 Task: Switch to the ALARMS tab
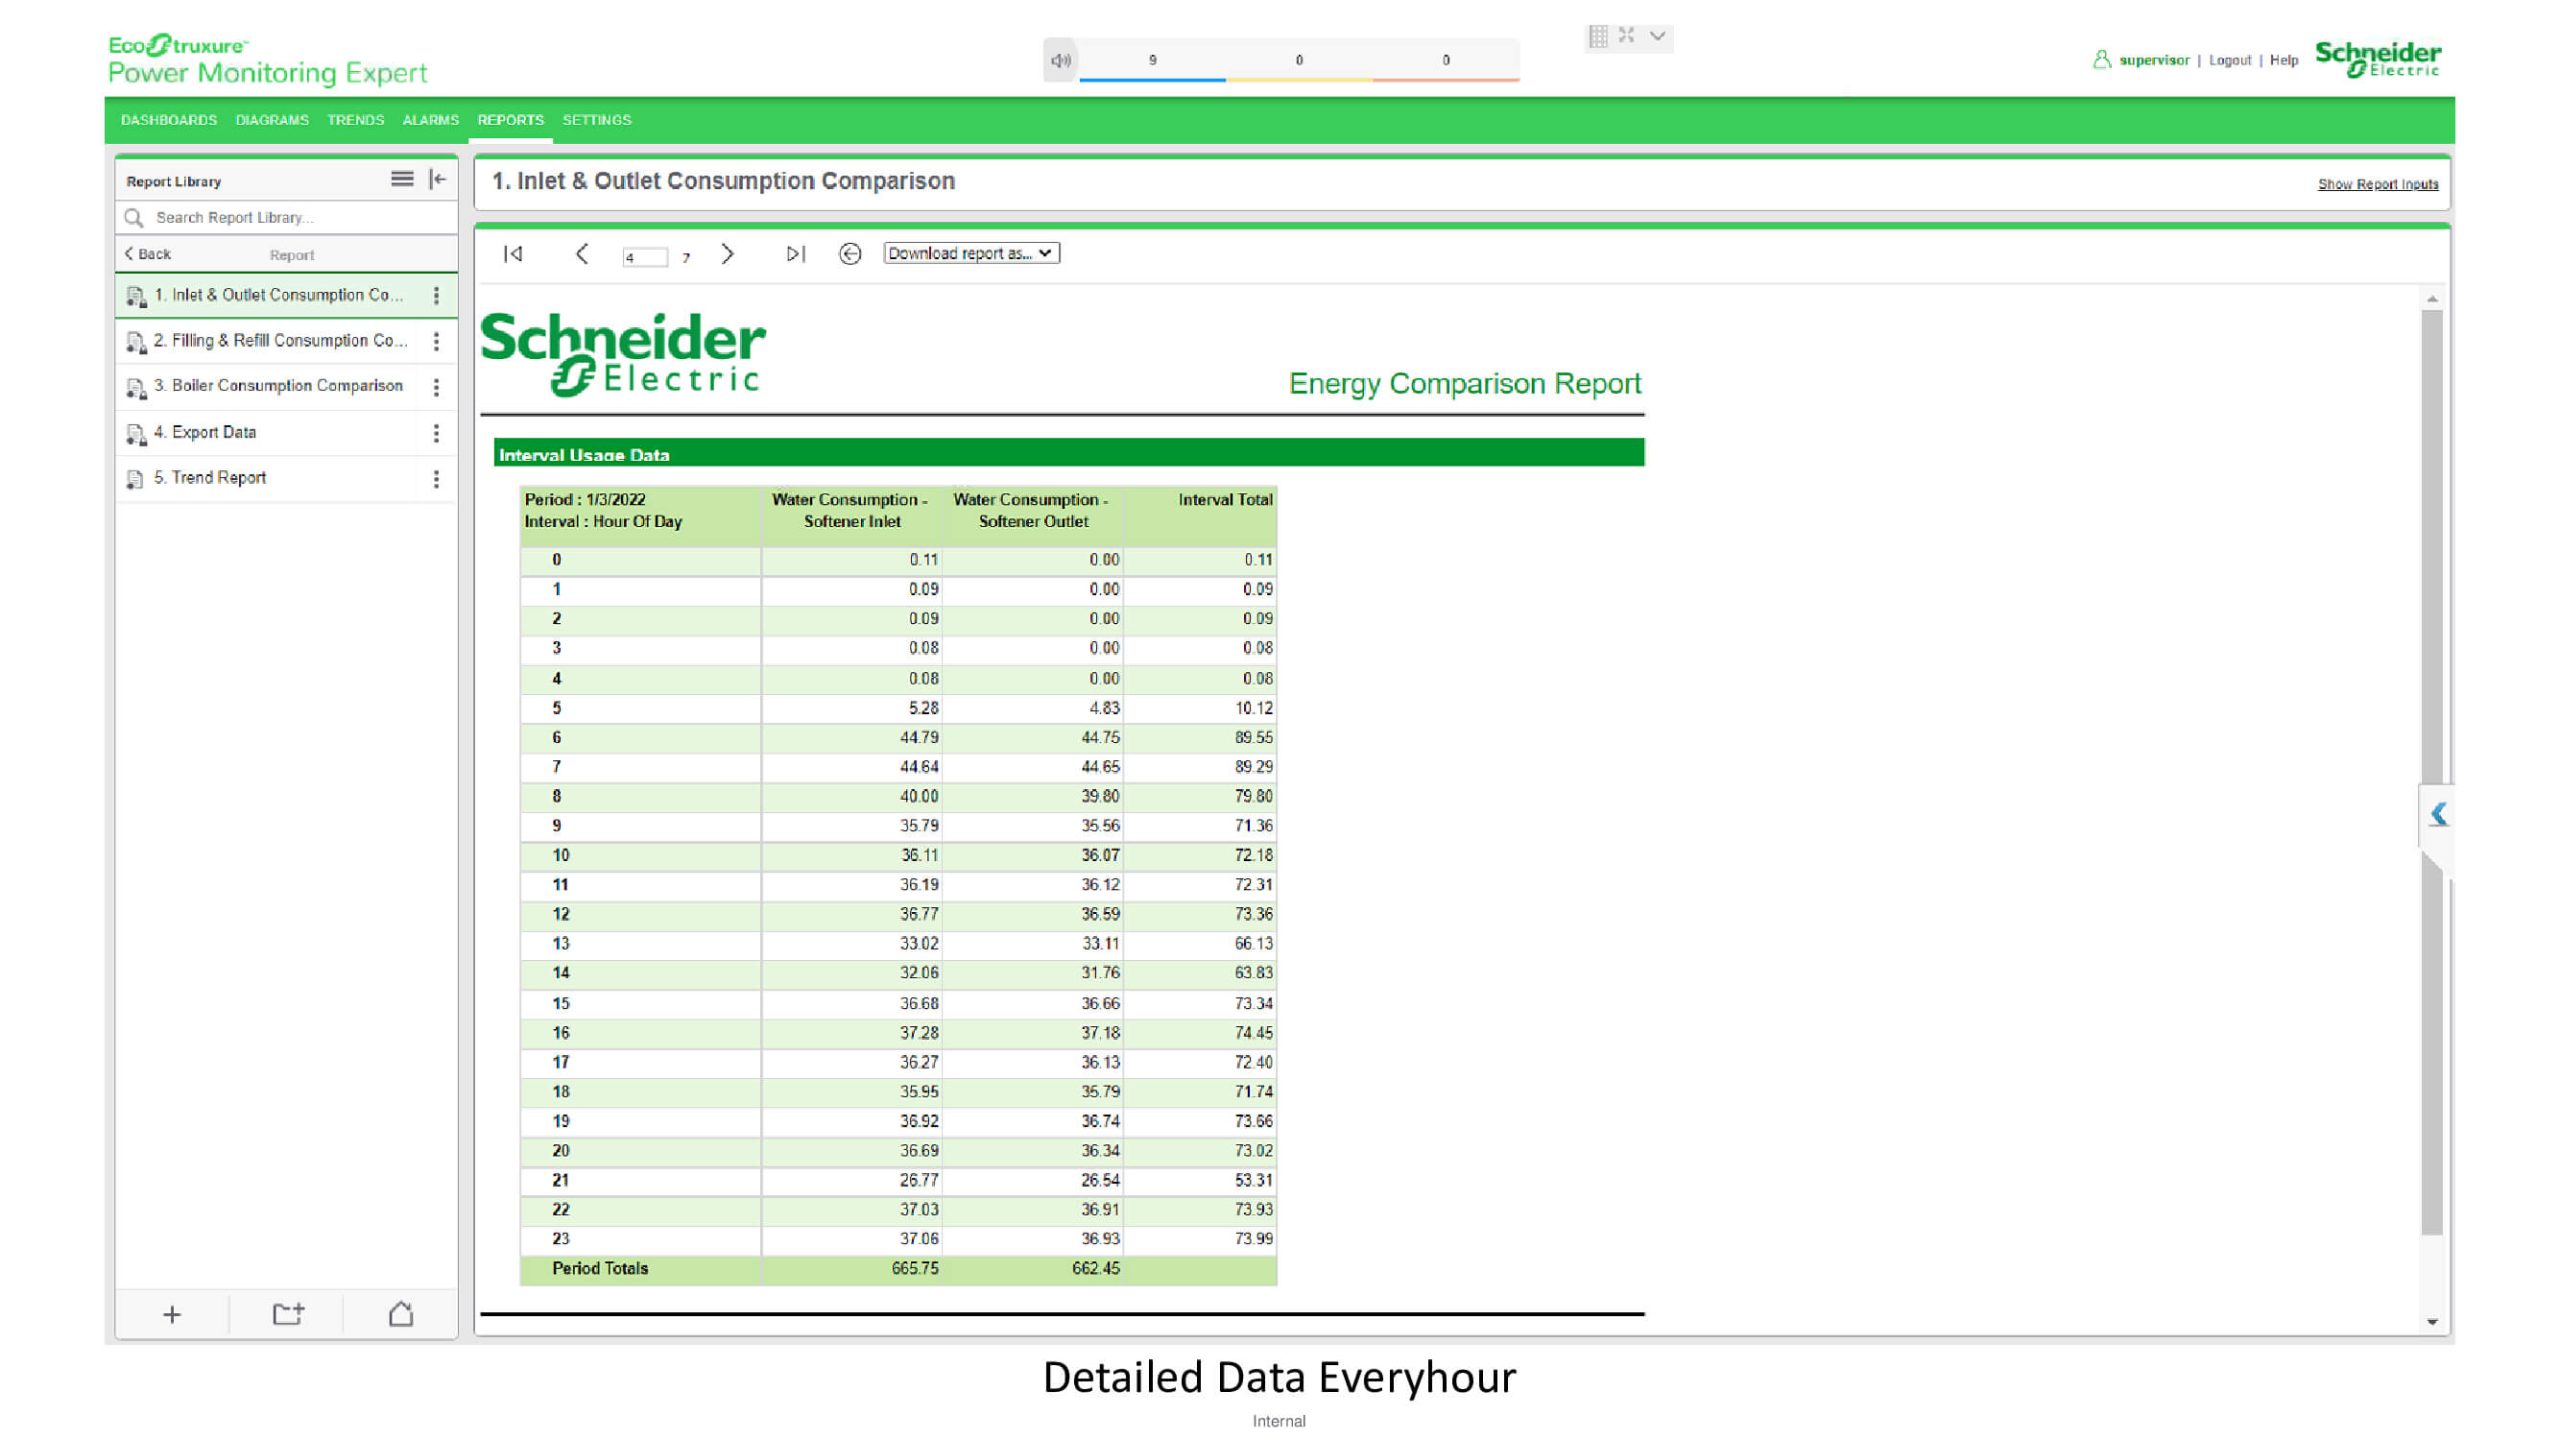(x=430, y=120)
